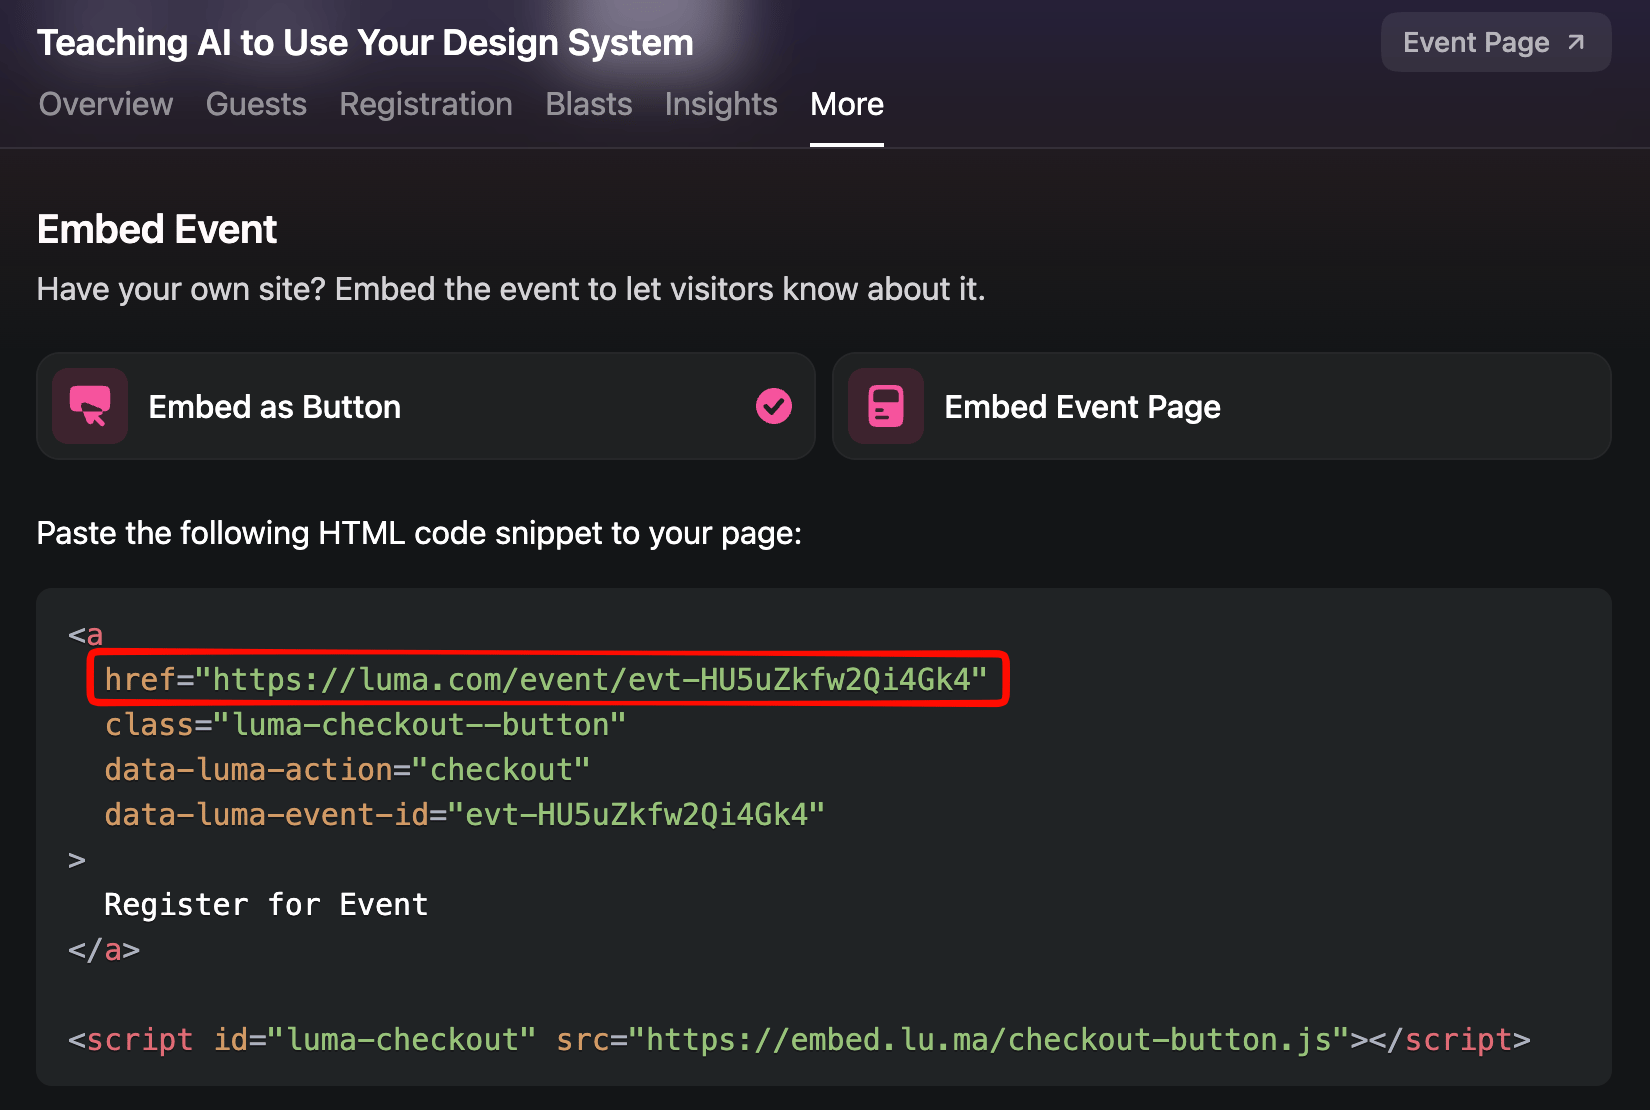This screenshot has width=1650, height=1110.
Task: Click the pink cursor icon for Embed as Button
Action: tap(90, 406)
